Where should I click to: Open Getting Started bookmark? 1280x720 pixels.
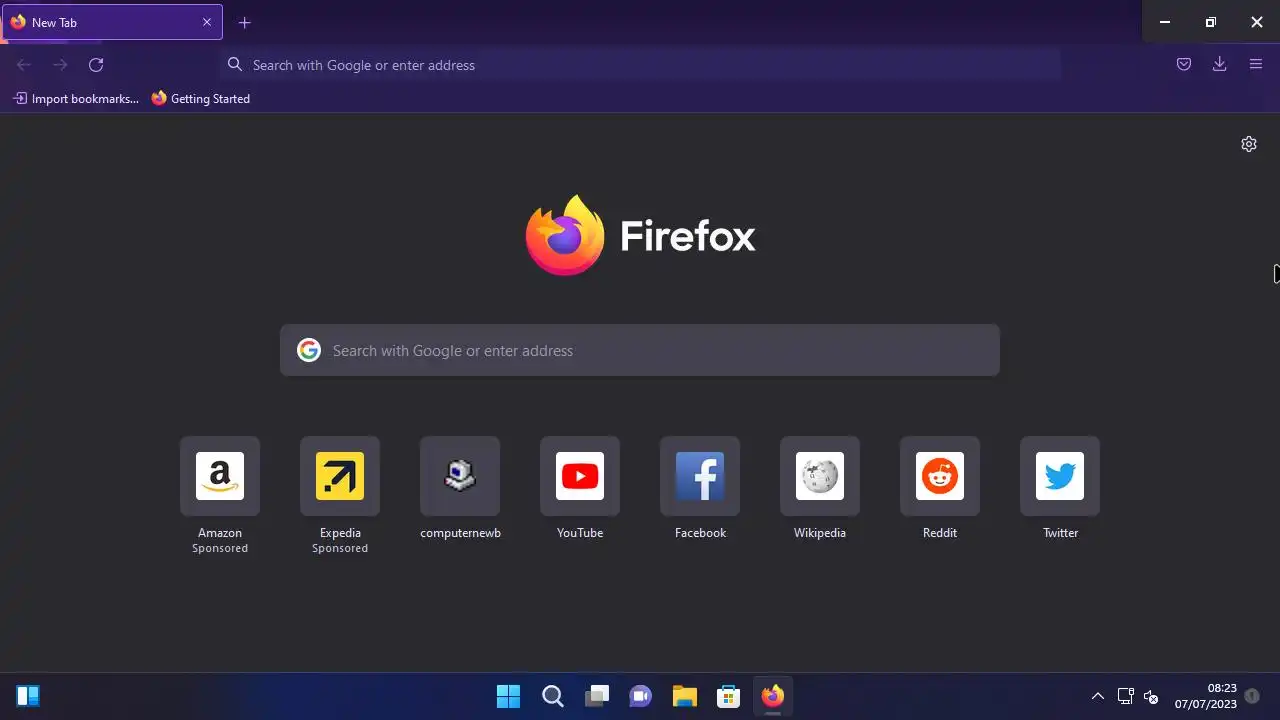(201, 99)
